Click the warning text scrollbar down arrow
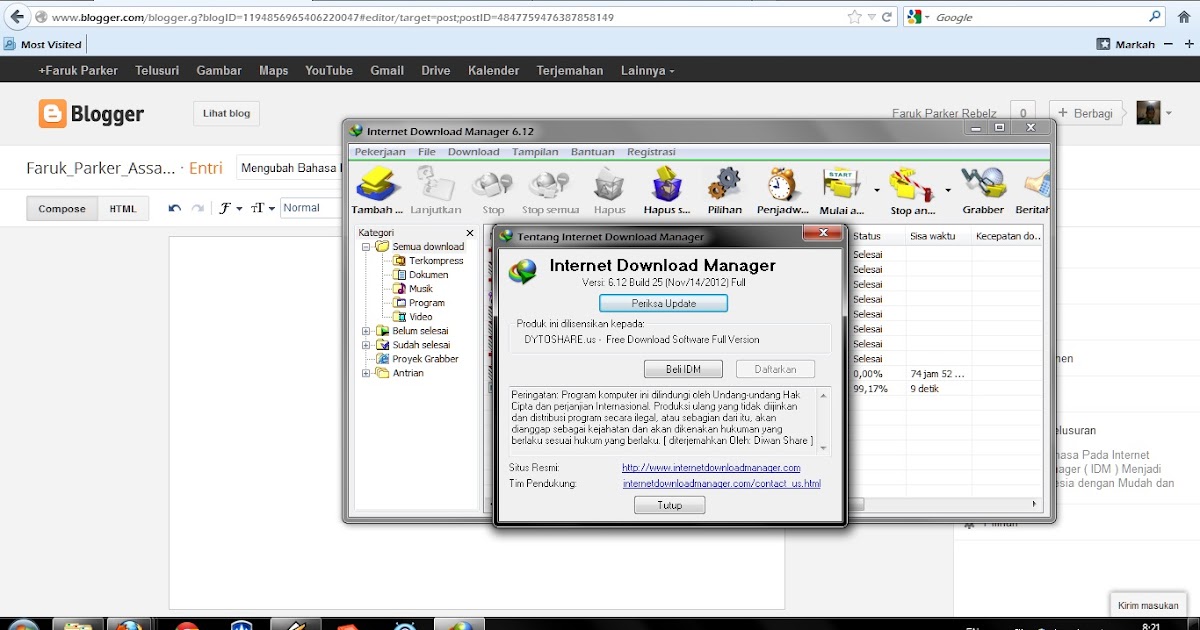1200x630 pixels. click(x=824, y=448)
